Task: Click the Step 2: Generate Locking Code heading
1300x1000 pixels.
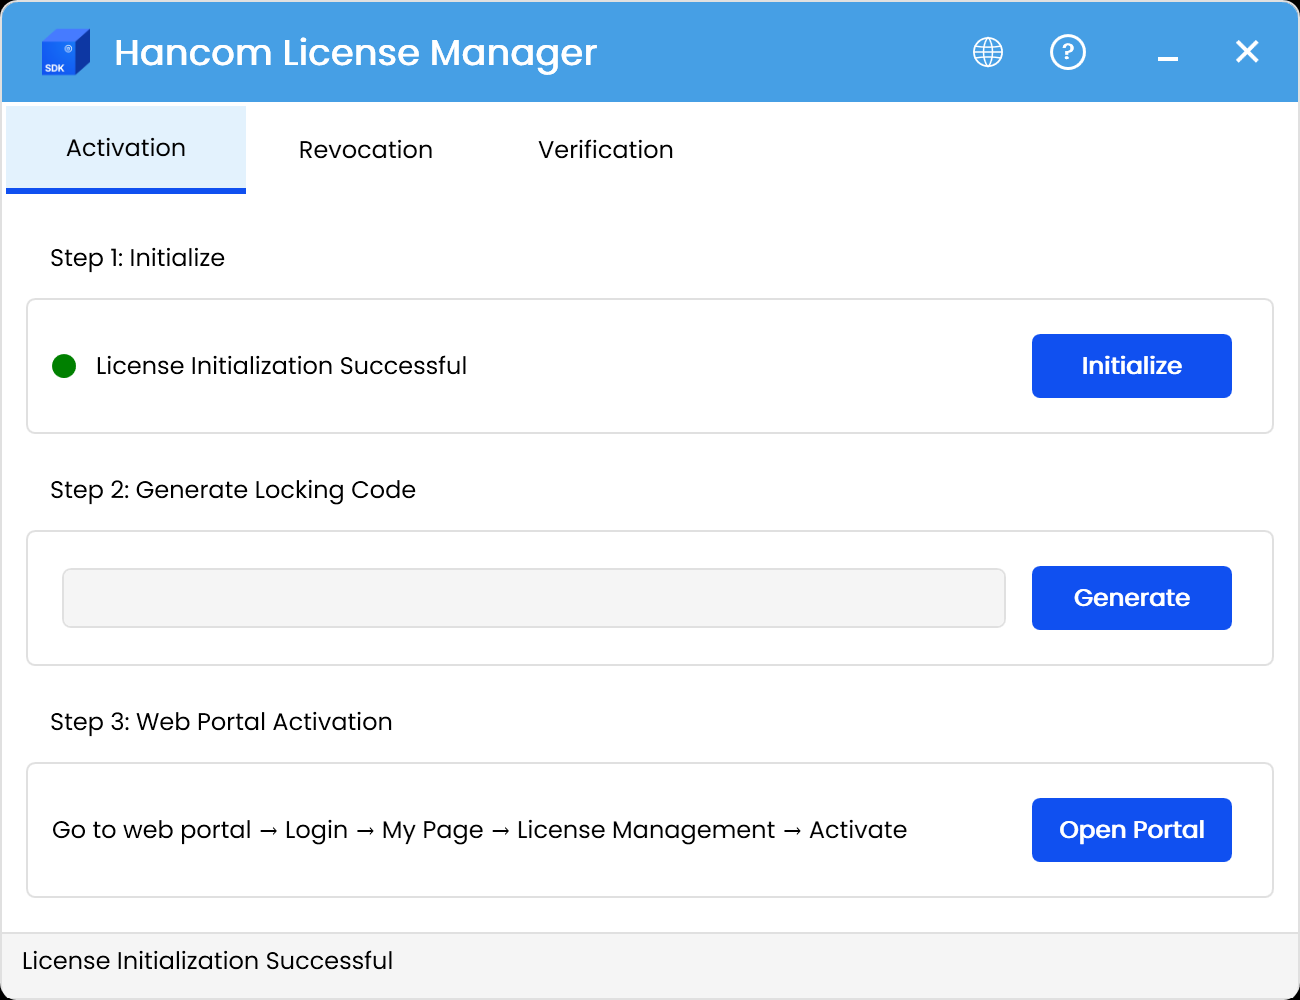Action: (x=233, y=490)
